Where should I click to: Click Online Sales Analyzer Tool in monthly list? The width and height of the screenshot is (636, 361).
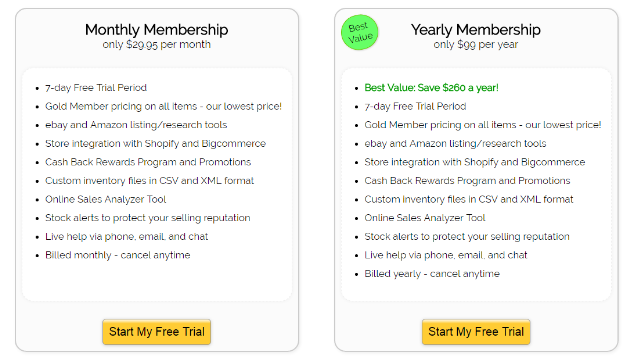(105, 199)
